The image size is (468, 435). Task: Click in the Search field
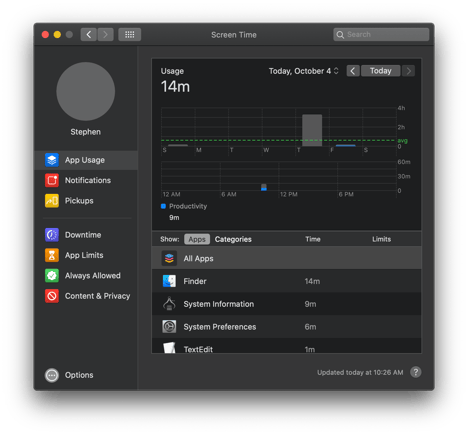[381, 35]
